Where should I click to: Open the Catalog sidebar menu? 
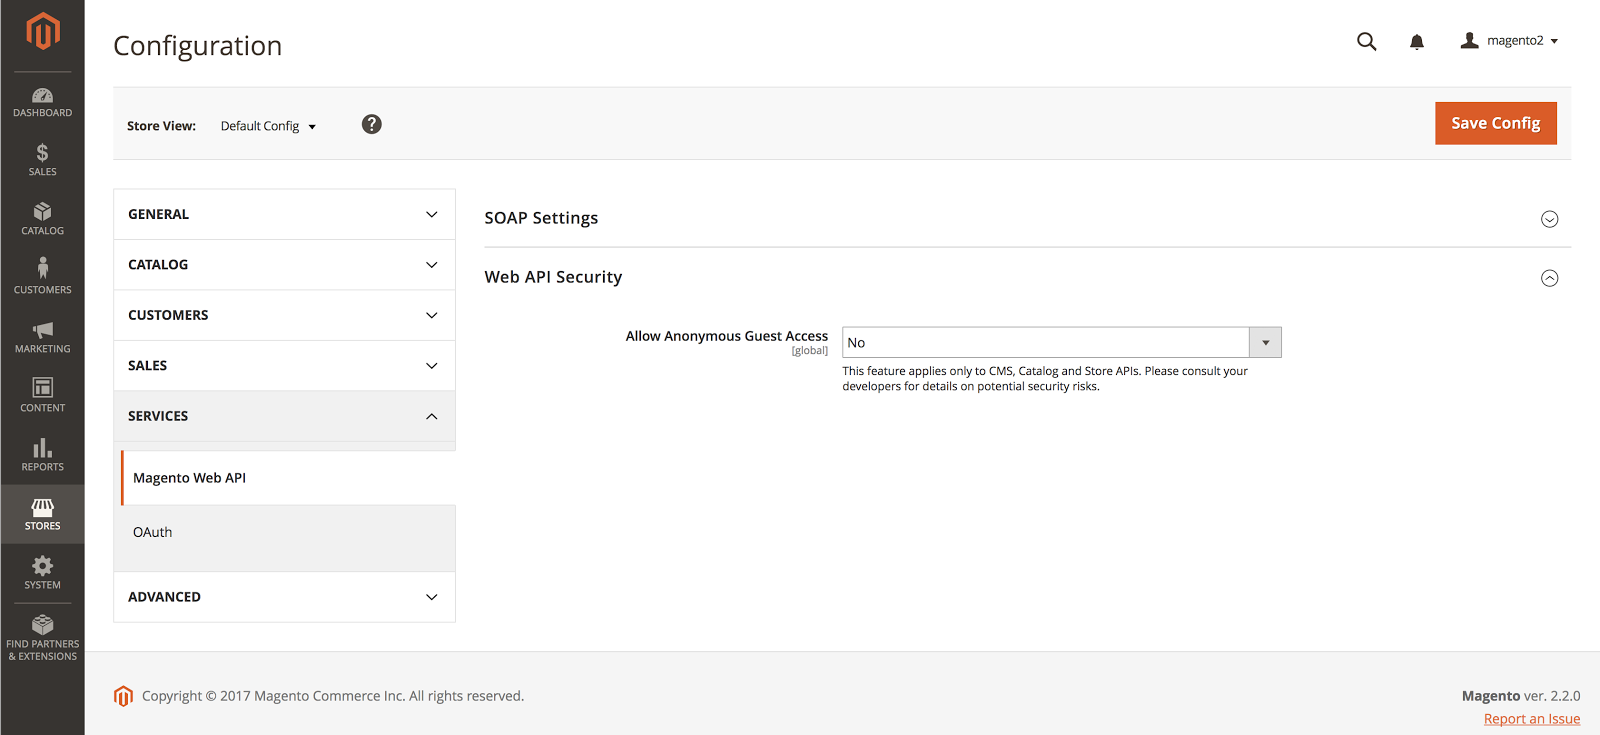[x=42, y=219]
